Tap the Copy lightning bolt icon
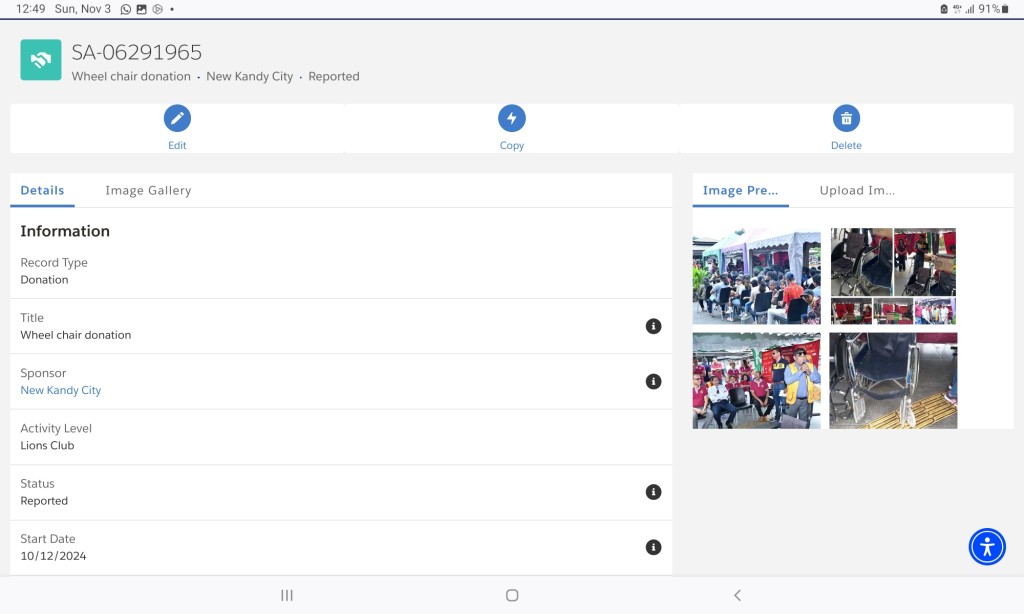Image resolution: width=1024 pixels, height=614 pixels. click(512, 118)
